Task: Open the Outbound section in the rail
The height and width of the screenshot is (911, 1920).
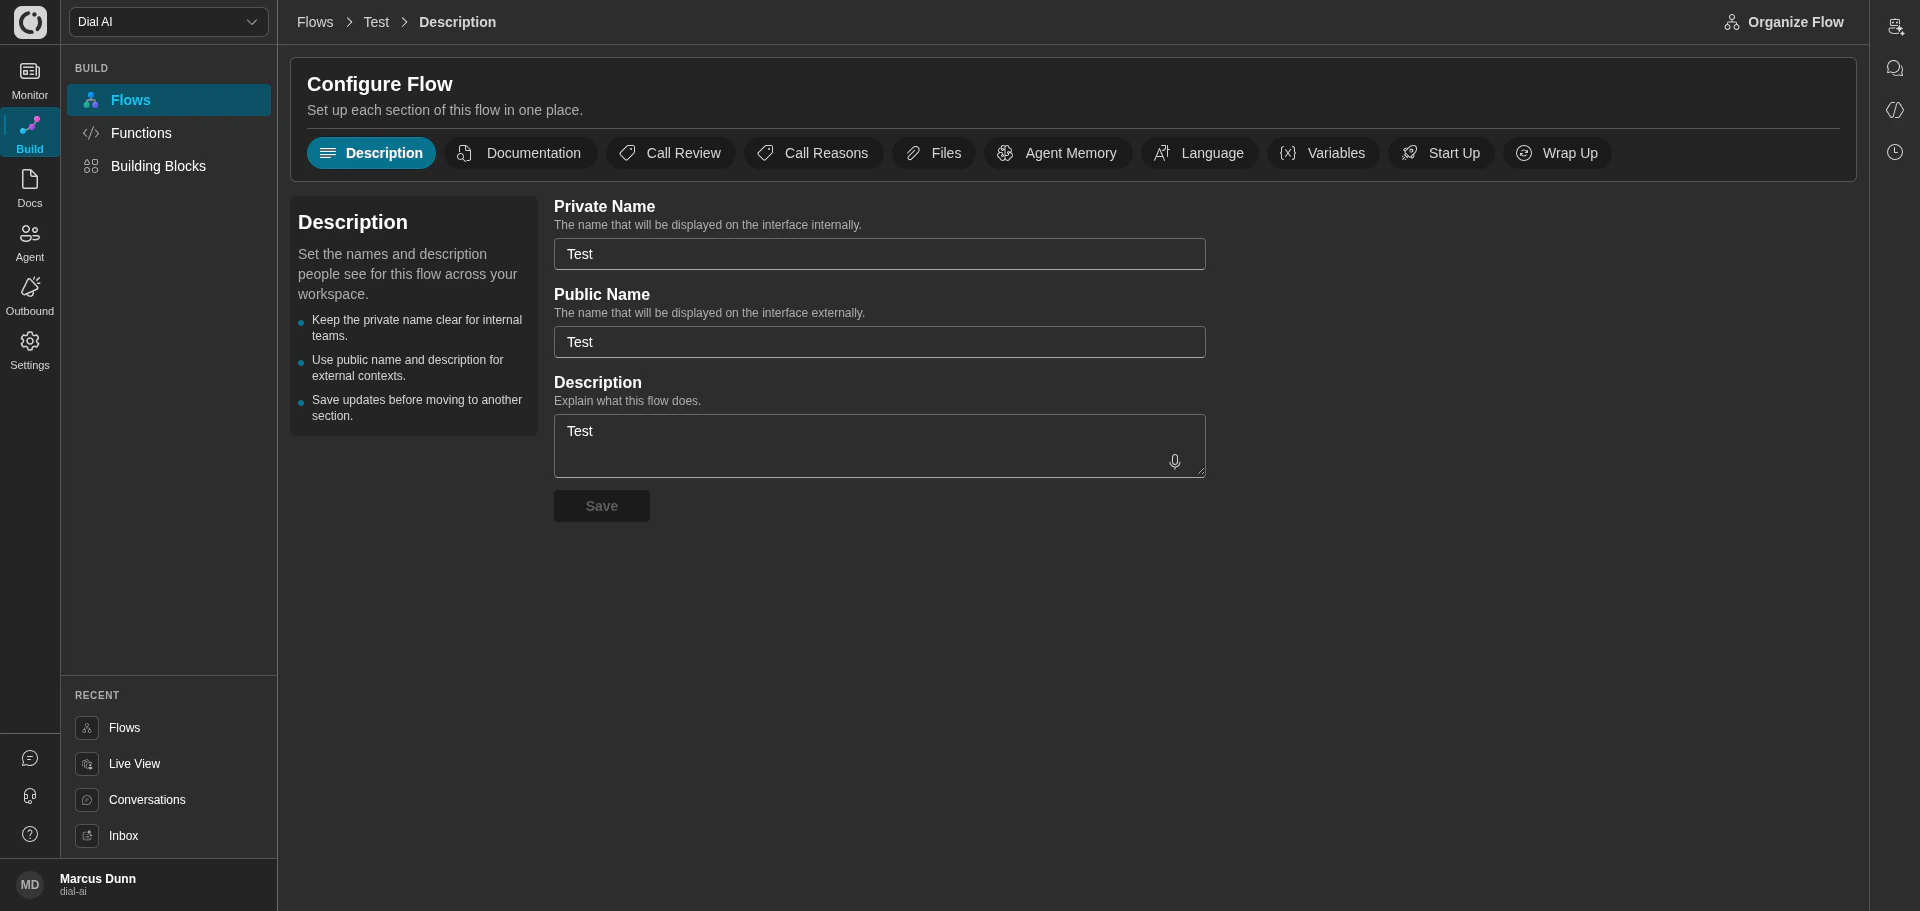Action: point(30,296)
